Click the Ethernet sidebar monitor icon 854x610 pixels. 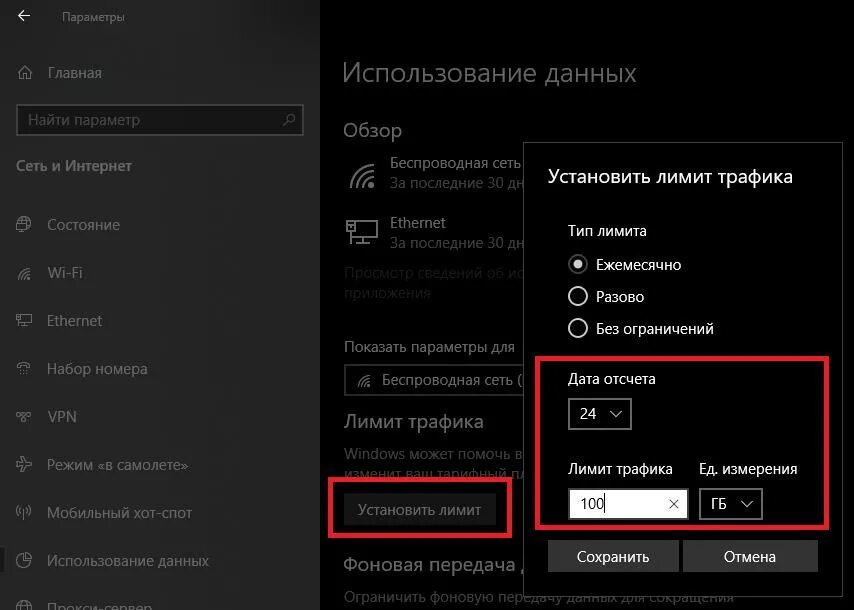(24, 320)
